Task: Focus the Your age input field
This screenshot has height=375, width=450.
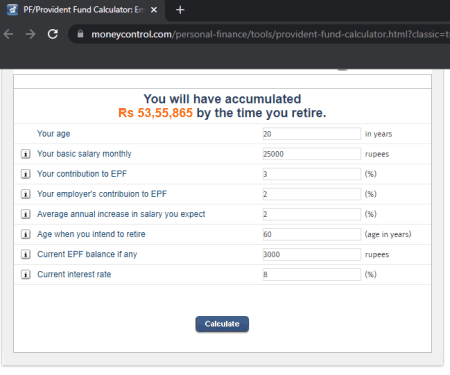Action: 312,134
